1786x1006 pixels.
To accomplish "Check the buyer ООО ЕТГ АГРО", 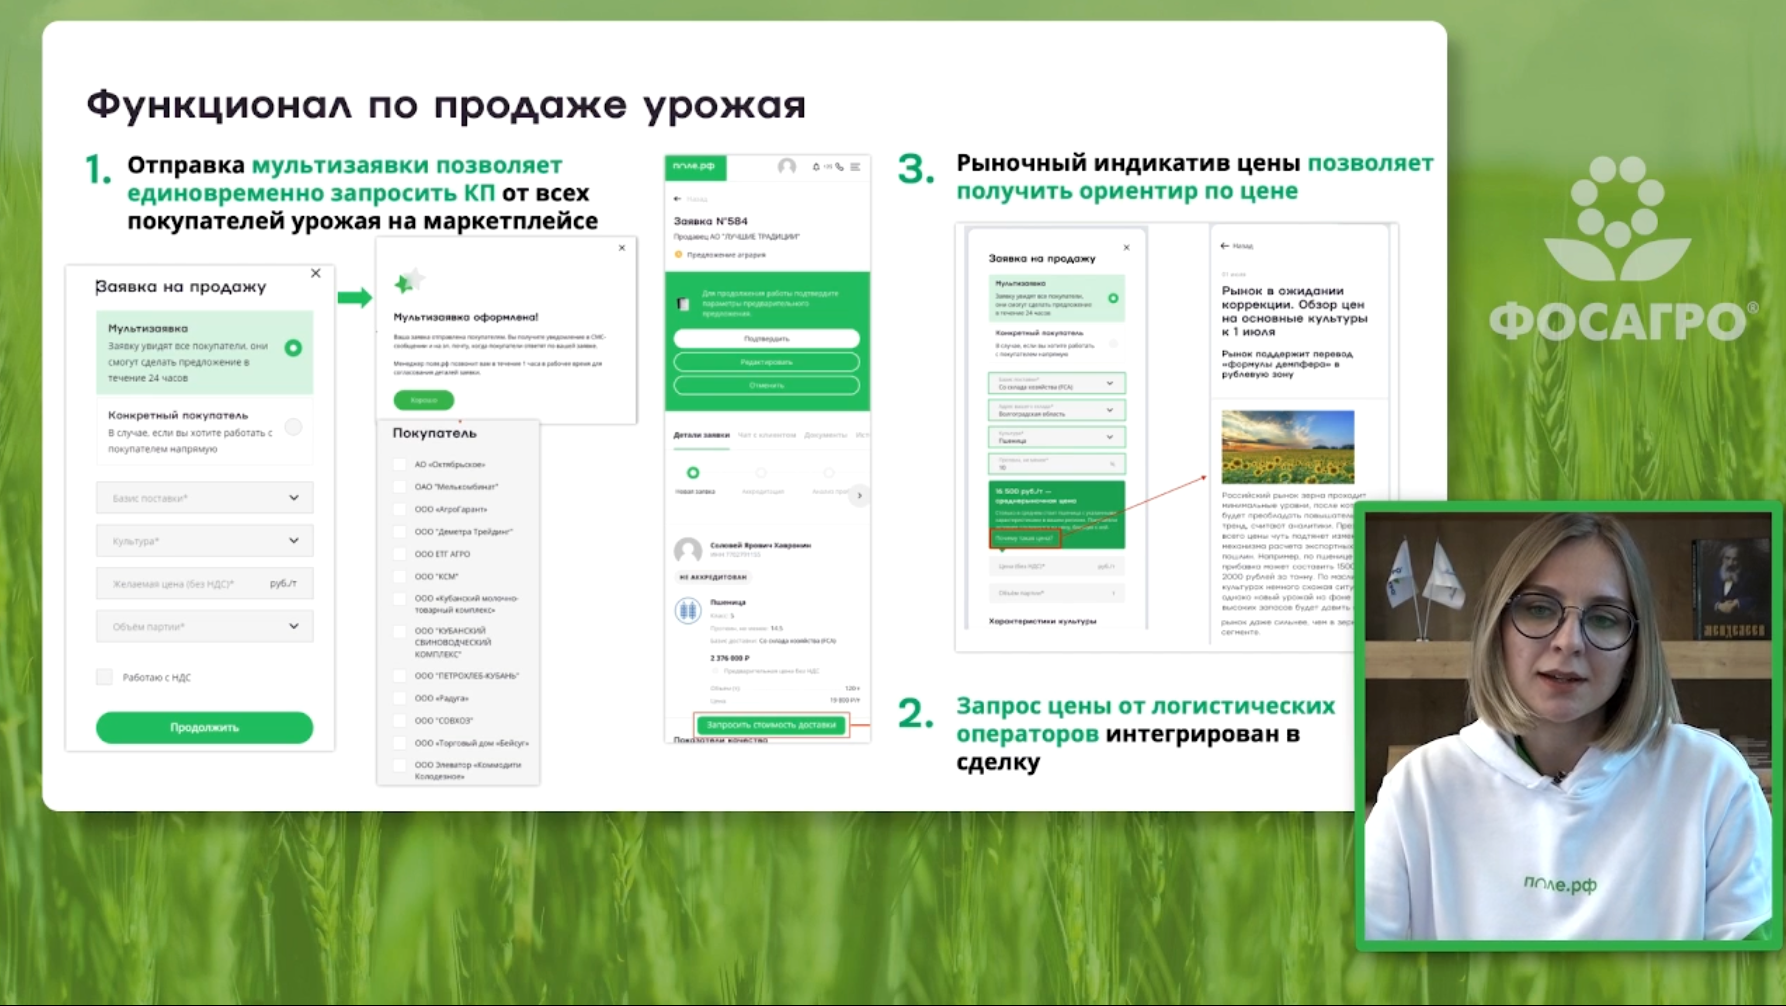I will pos(400,554).
